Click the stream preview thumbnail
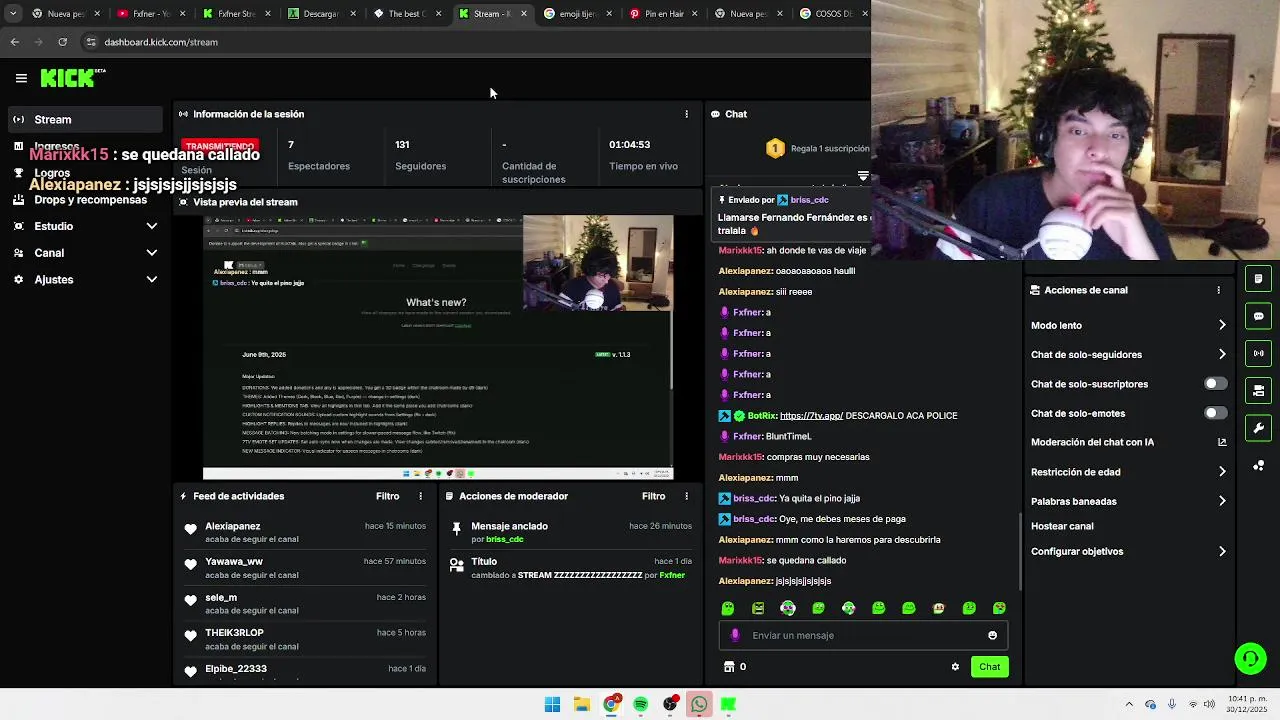This screenshot has width=1280, height=720. click(438, 347)
